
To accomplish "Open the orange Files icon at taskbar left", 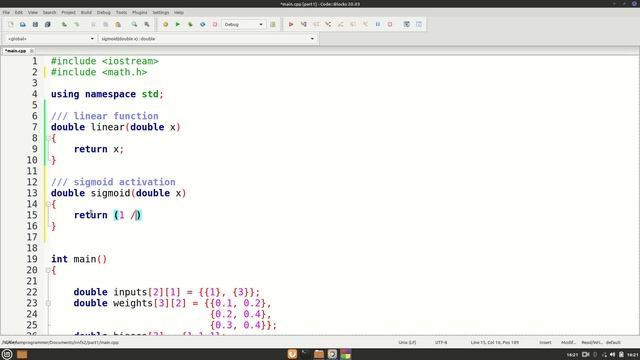I will pos(22,354).
